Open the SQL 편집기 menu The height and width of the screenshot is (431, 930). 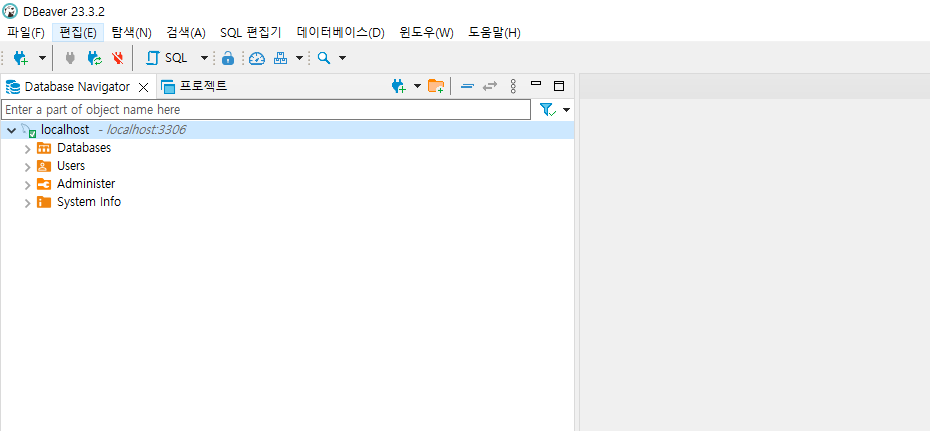(251, 33)
